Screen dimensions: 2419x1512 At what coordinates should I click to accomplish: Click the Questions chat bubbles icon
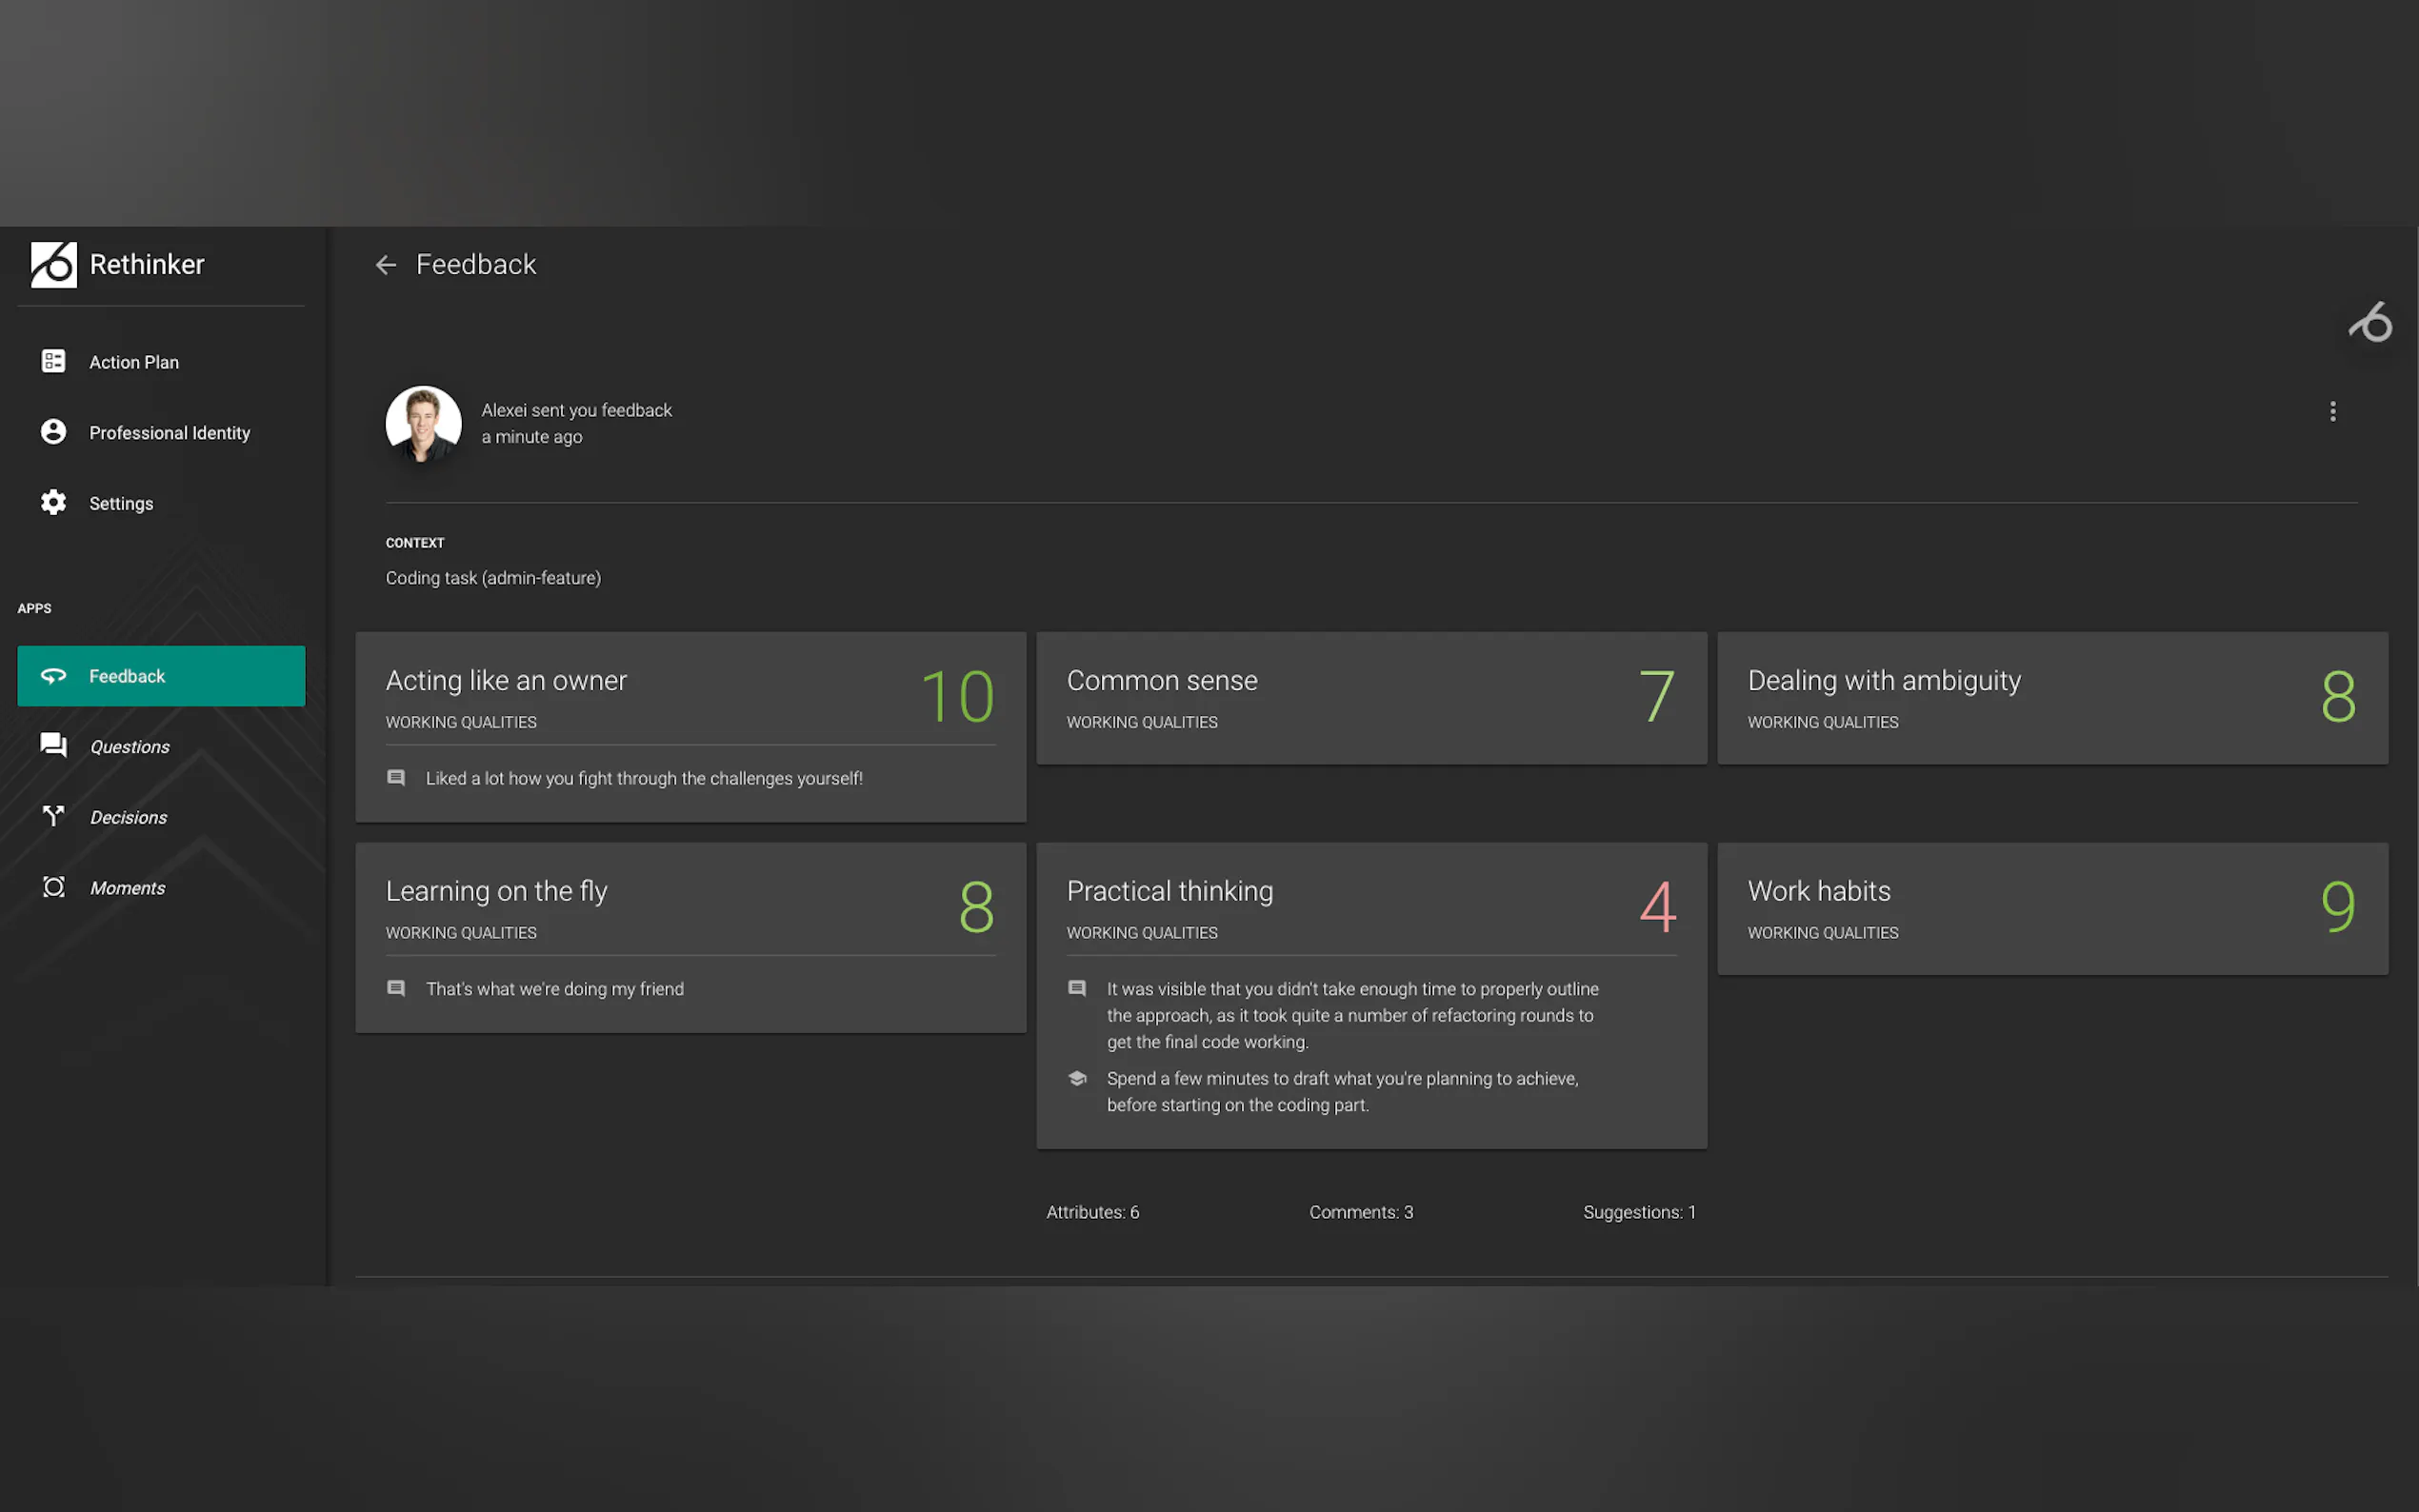point(53,746)
